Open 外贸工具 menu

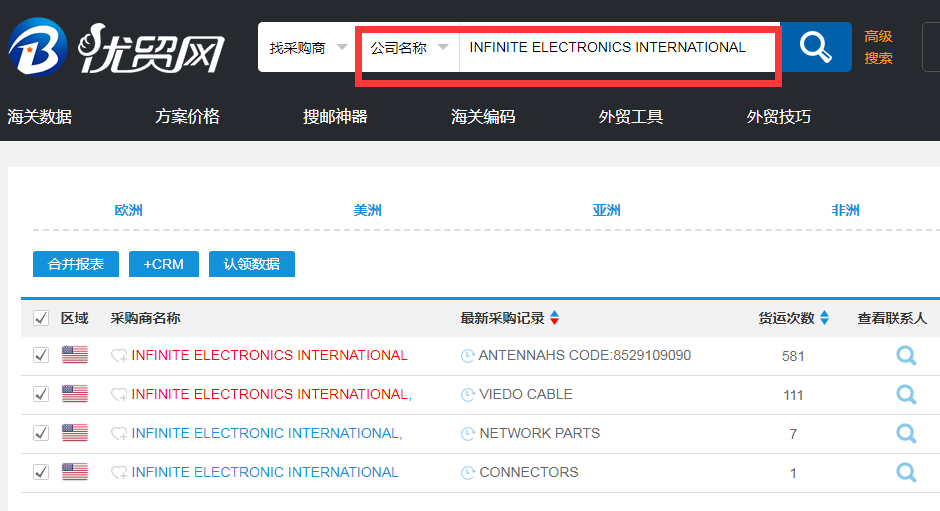point(631,116)
